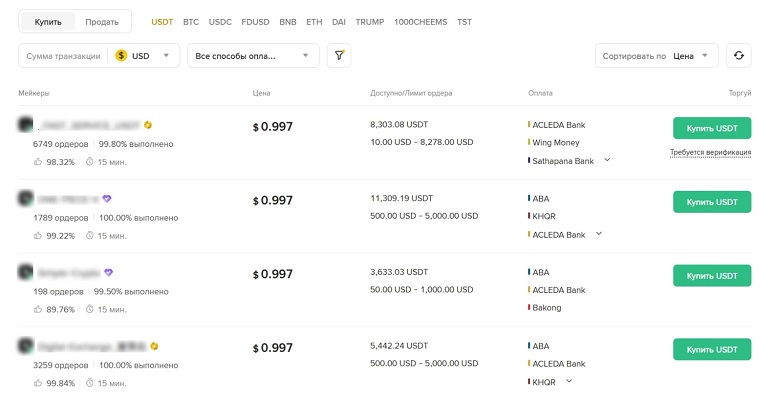Click clock icon in 3259 ордеров row
This screenshot has height=399, width=775.
(89, 383)
